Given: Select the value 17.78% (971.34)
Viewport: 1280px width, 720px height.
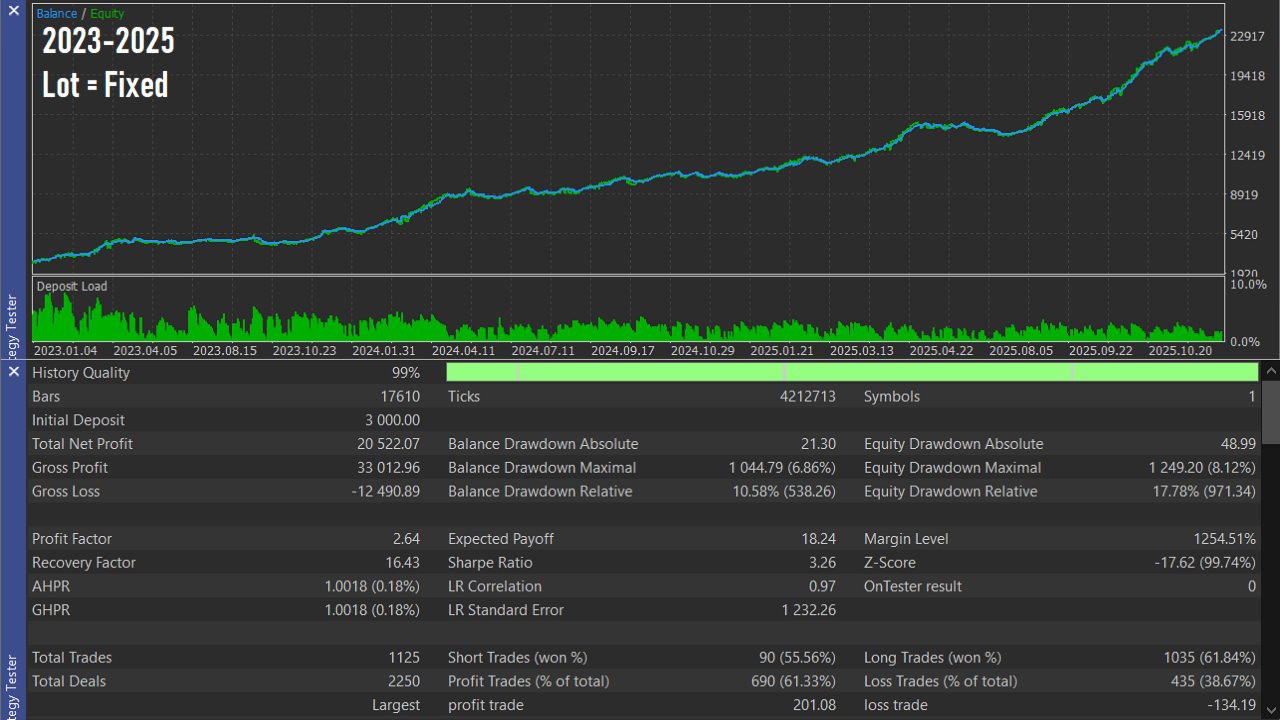Looking at the screenshot, I should (1204, 492).
